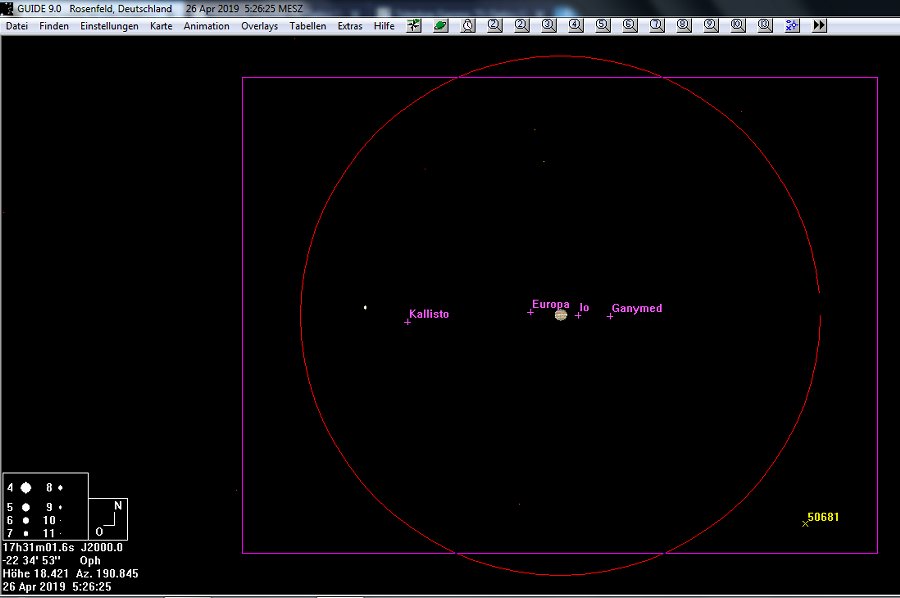The image size is (900, 598).
Task: Open the Extras menu
Action: [350, 26]
